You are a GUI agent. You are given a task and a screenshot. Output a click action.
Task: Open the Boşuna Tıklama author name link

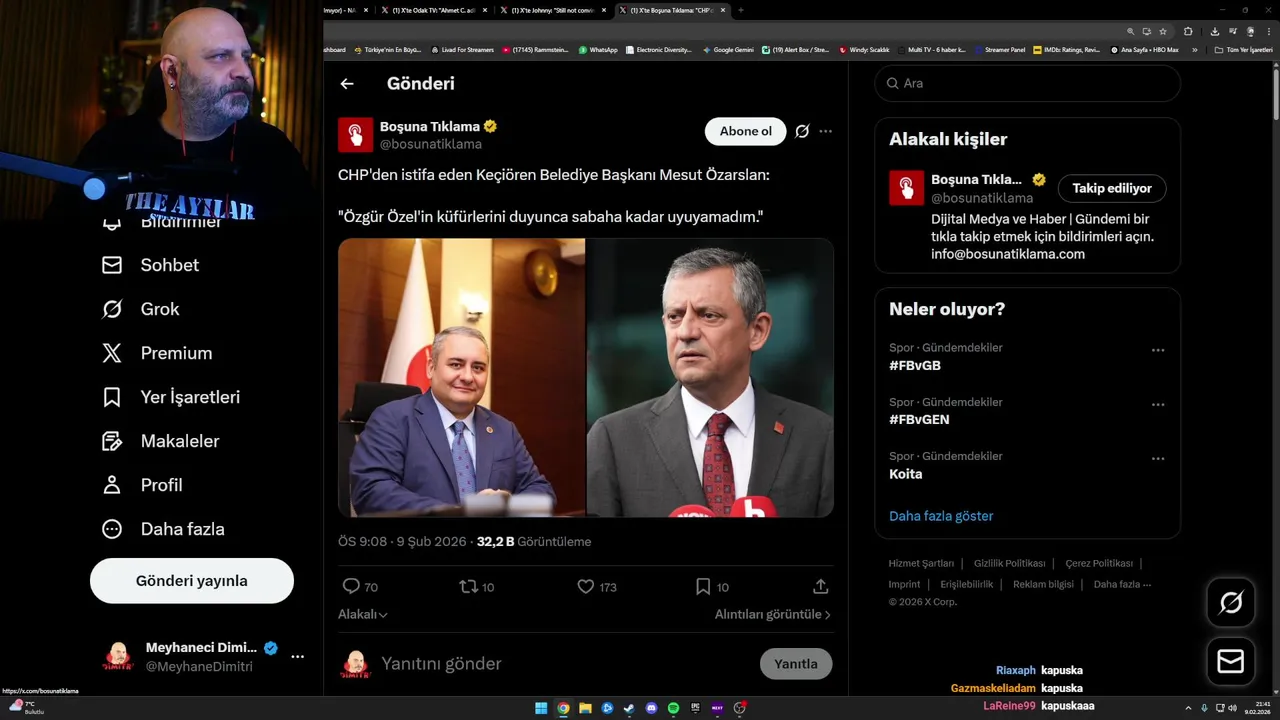coord(430,127)
